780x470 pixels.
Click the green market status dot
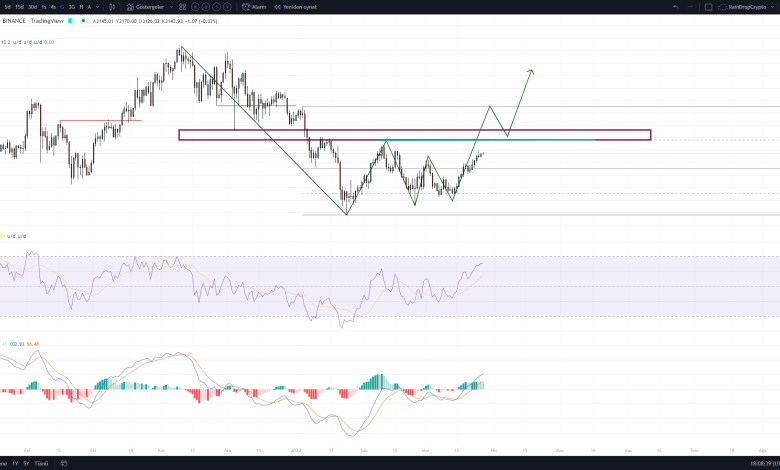[83, 21]
